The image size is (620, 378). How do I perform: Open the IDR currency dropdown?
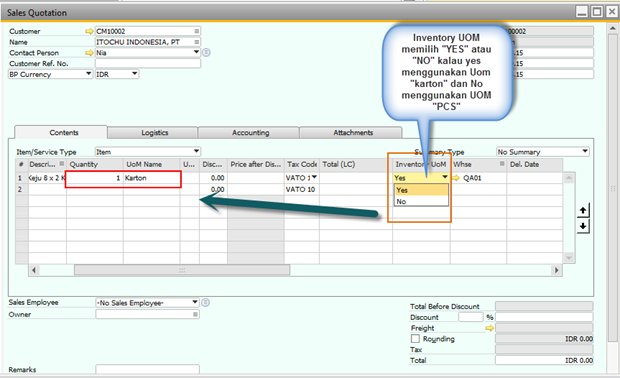(134, 74)
